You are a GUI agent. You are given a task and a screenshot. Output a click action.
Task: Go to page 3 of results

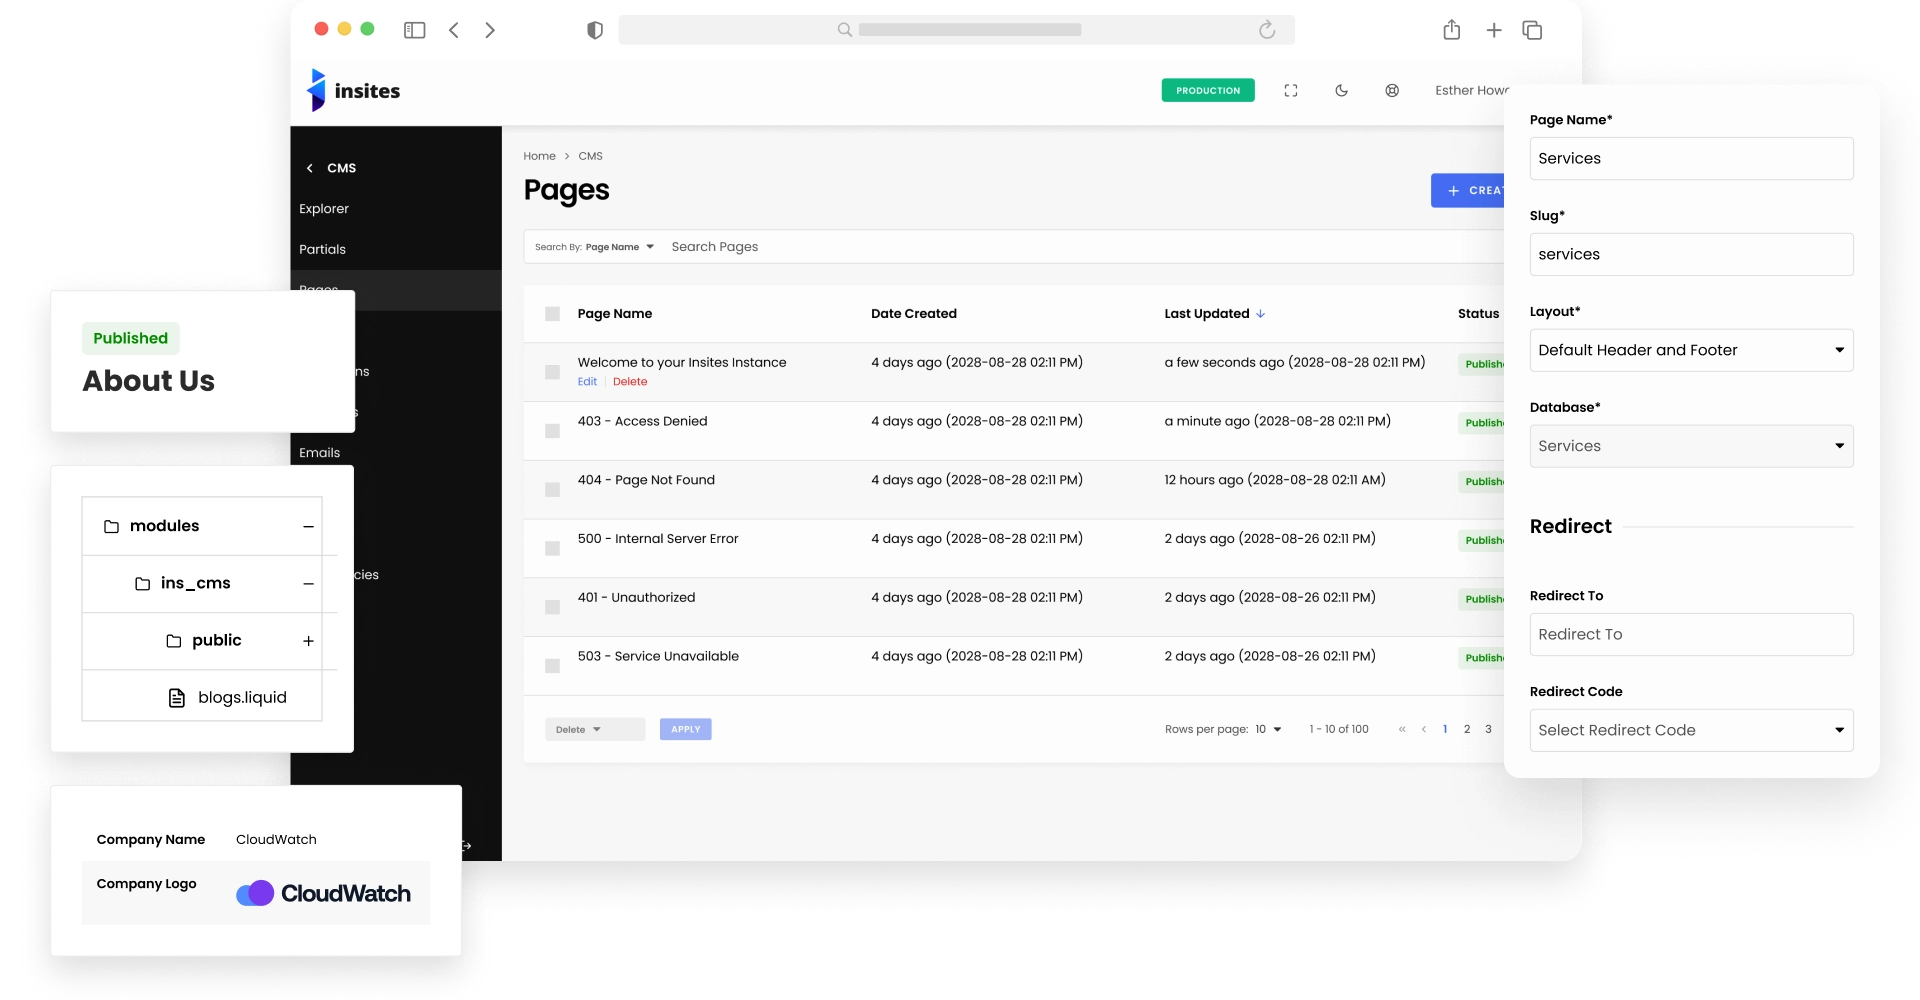coord(1488,729)
